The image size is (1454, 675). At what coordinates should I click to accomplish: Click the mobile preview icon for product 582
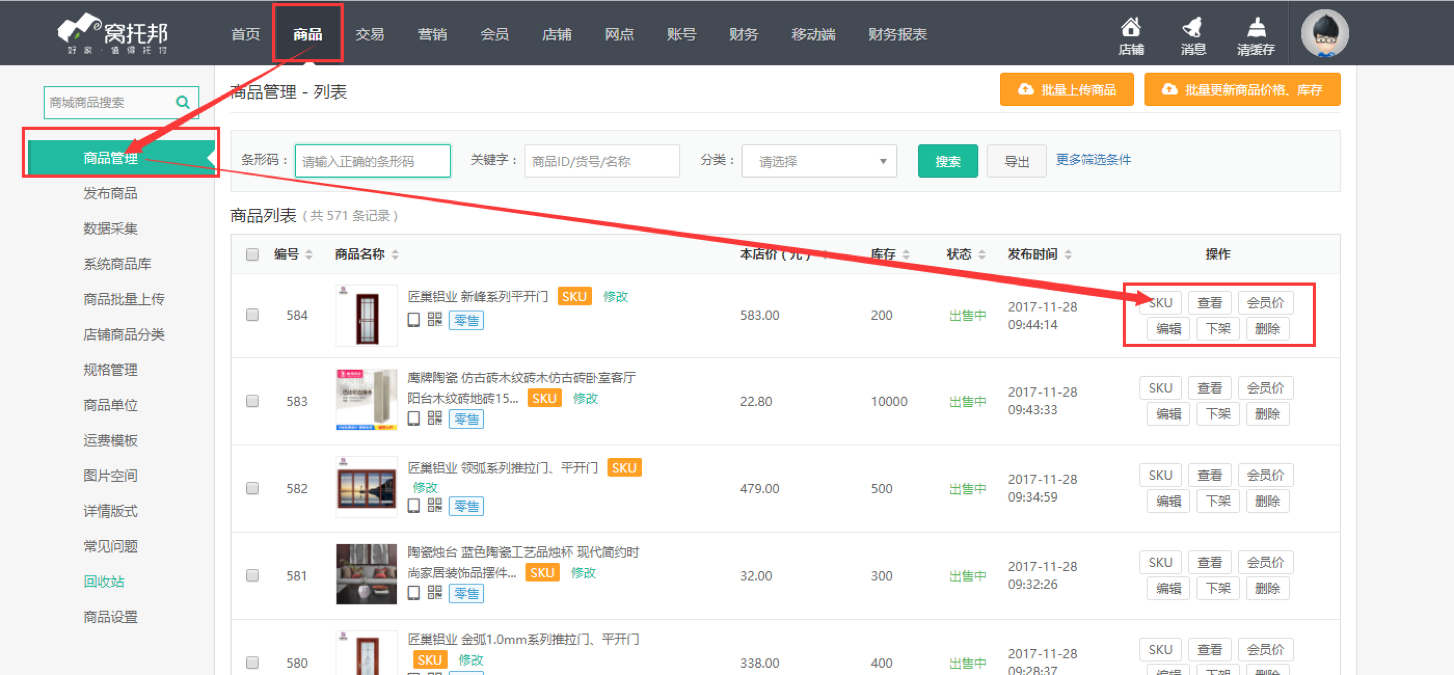[414, 506]
